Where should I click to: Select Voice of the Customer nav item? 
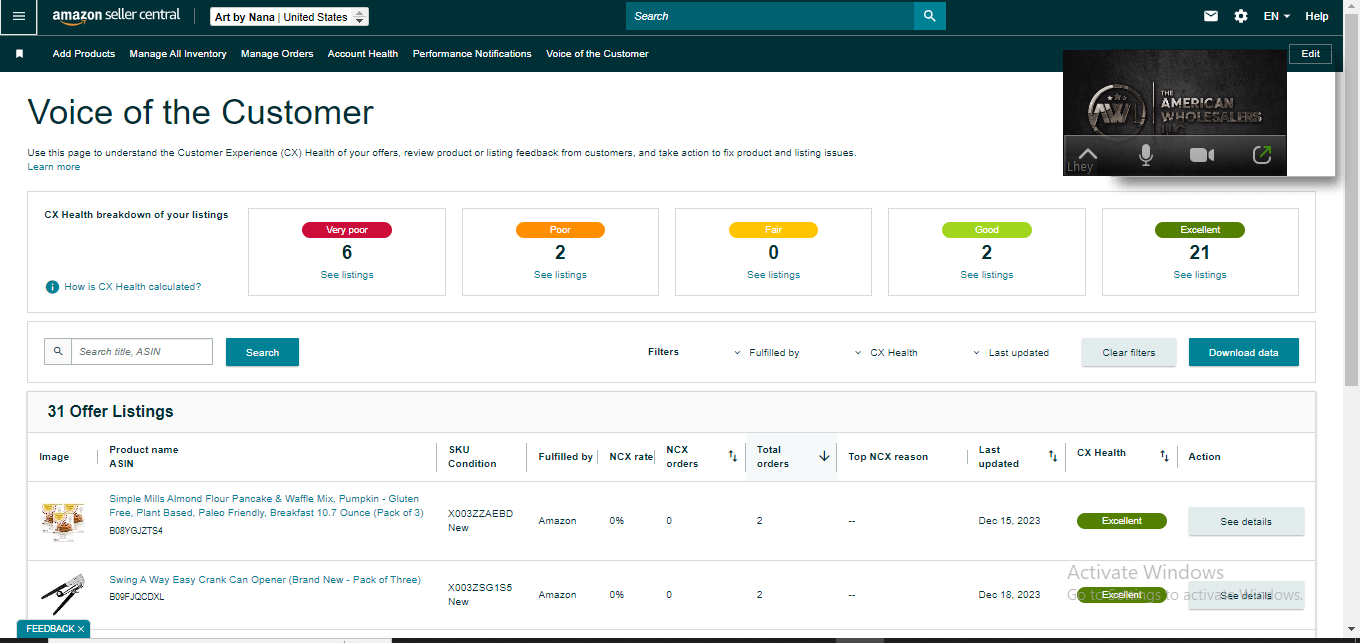(597, 54)
